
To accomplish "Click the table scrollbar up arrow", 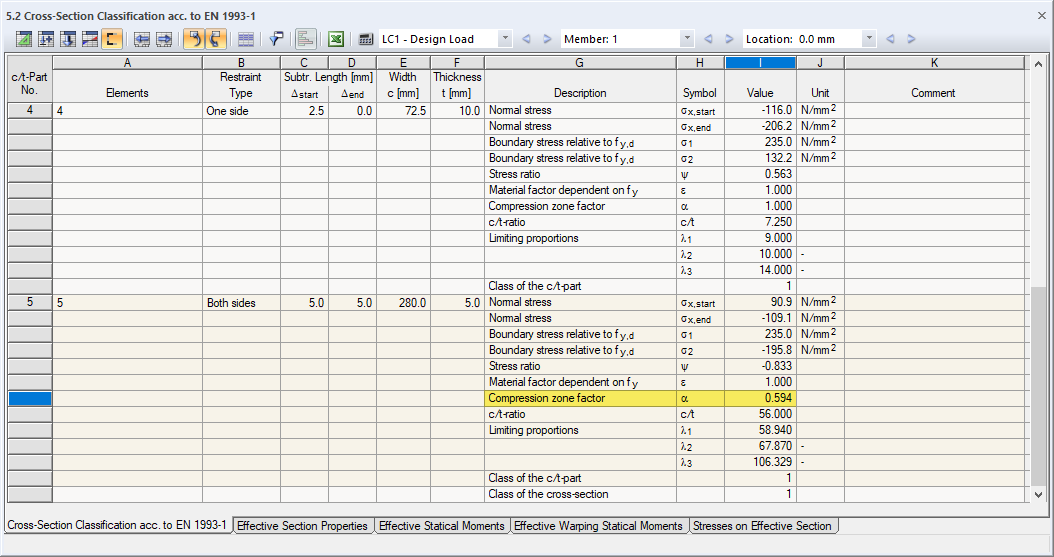I will click(1039, 65).
